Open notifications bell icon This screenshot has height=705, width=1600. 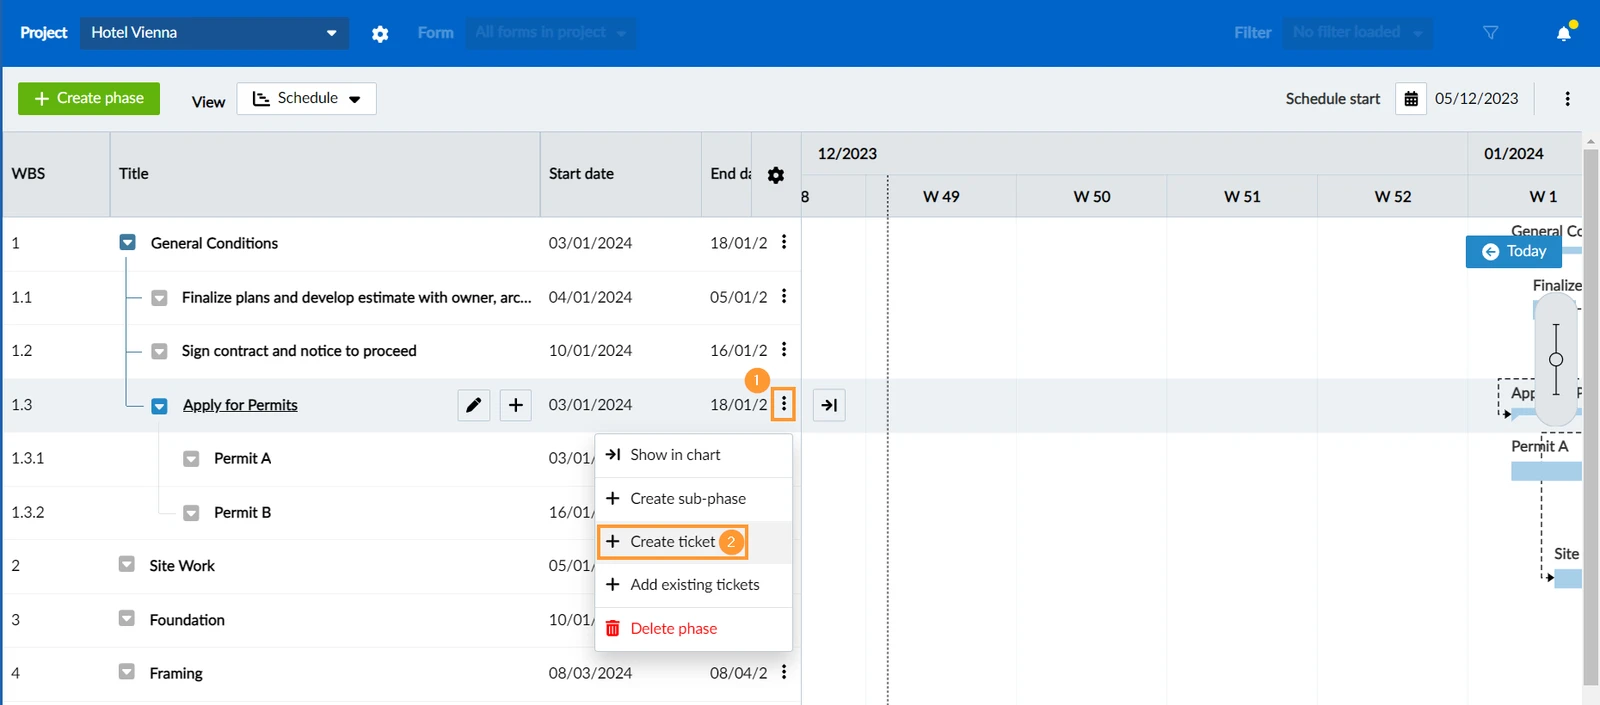click(x=1564, y=33)
